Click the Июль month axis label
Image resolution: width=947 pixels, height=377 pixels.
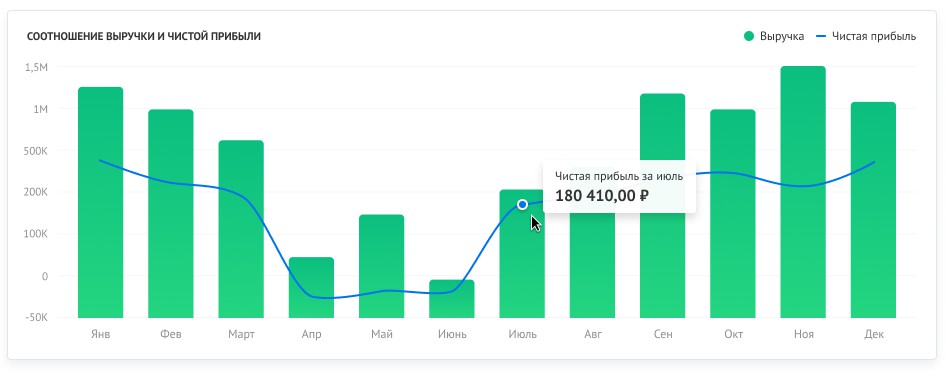pos(522,334)
